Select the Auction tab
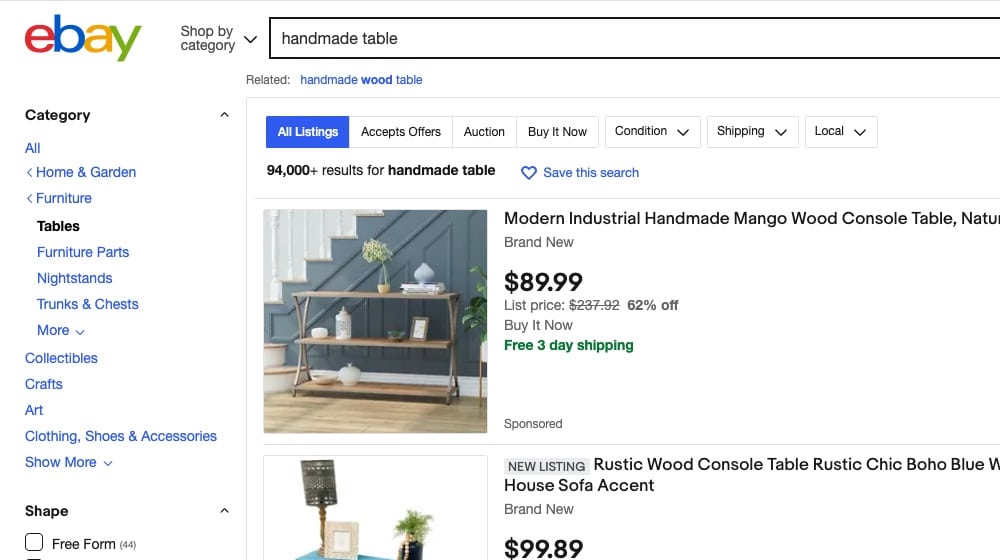 tap(484, 132)
